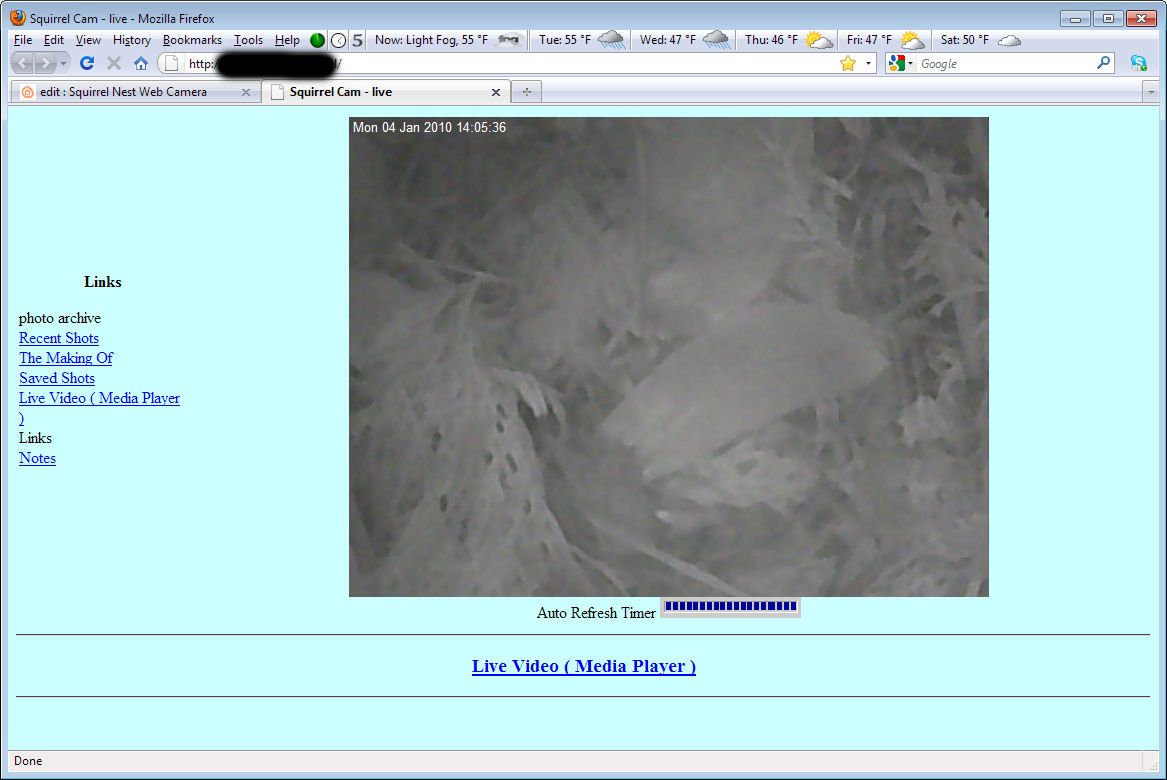This screenshot has width=1167, height=780.
Task: Click the grayed-out Stop loading X icon
Action: click(x=114, y=63)
